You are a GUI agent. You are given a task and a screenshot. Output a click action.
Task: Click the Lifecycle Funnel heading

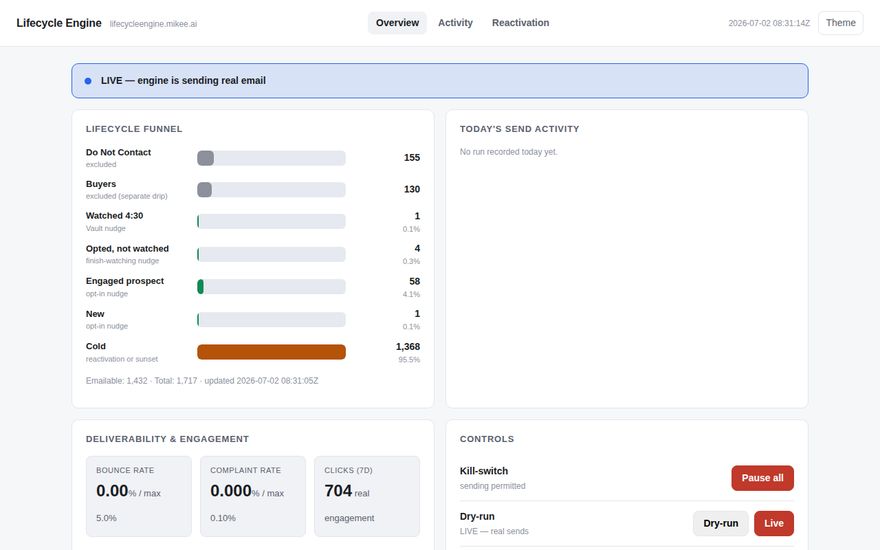[134, 129]
